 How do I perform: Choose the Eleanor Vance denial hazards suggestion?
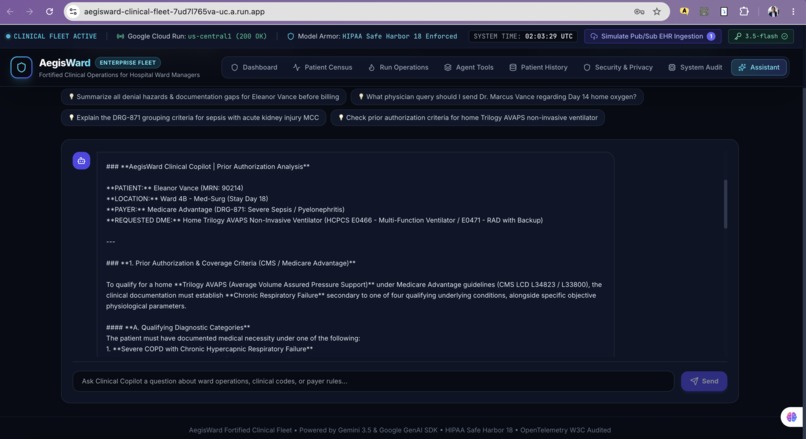pos(204,97)
